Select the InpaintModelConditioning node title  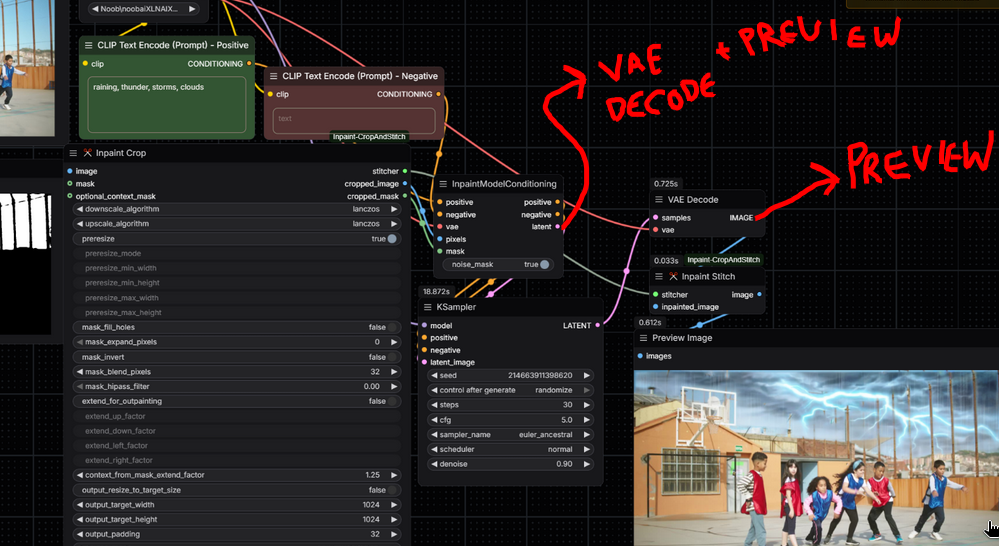504,184
